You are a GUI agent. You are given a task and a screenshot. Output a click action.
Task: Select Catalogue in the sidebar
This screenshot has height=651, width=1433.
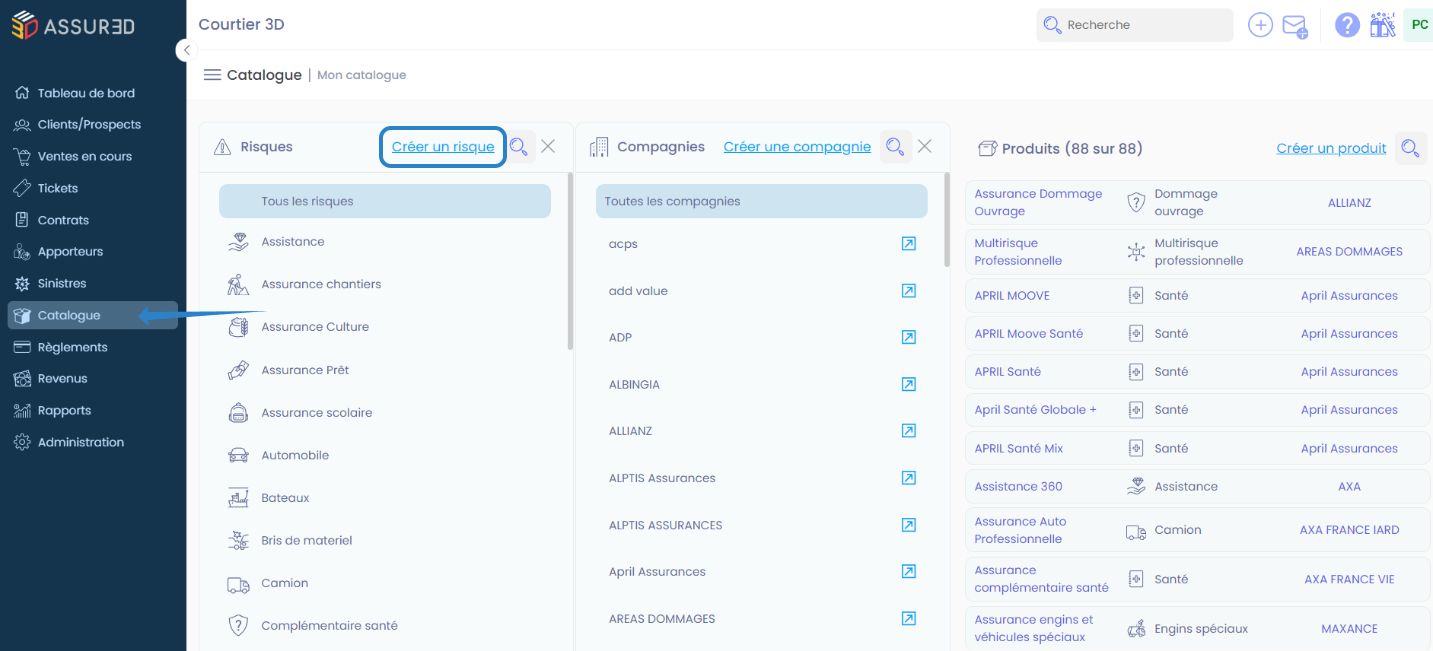[92, 315]
